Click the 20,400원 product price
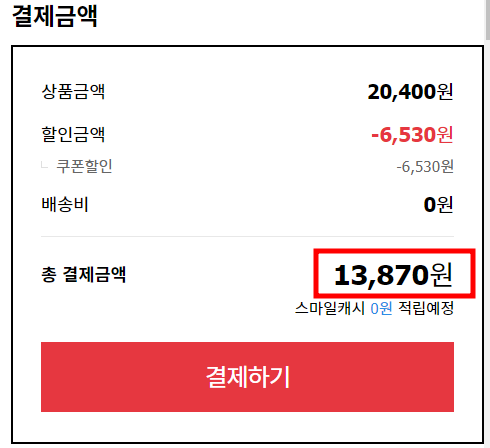 410,92
